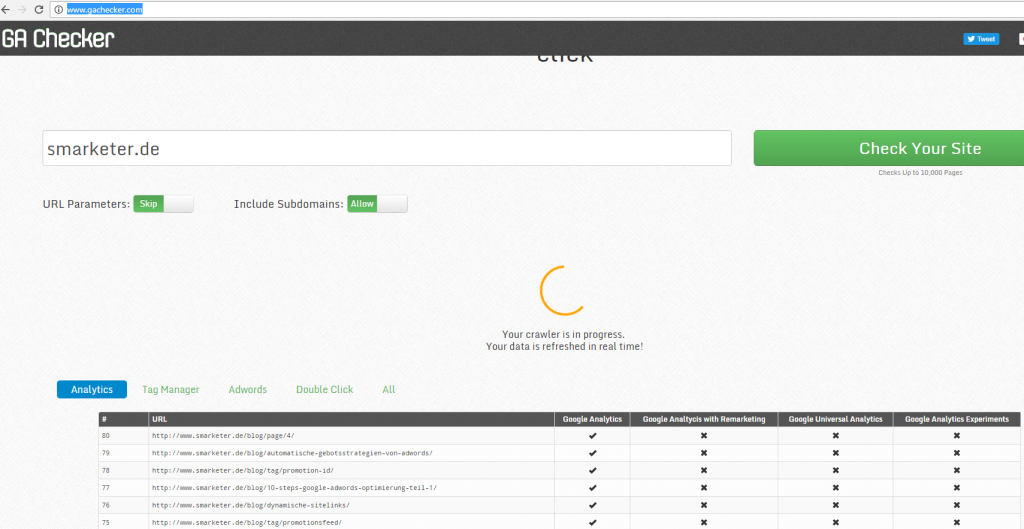Click the blog/tag/promotion-id/ URL
The width and height of the screenshot is (1024, 529).
point(243,470)
